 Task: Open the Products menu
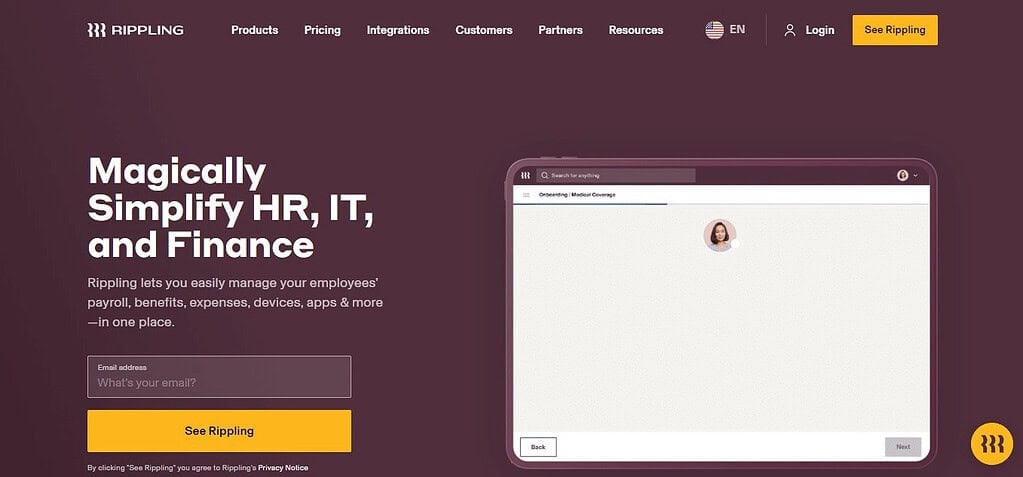pos(254,30)
